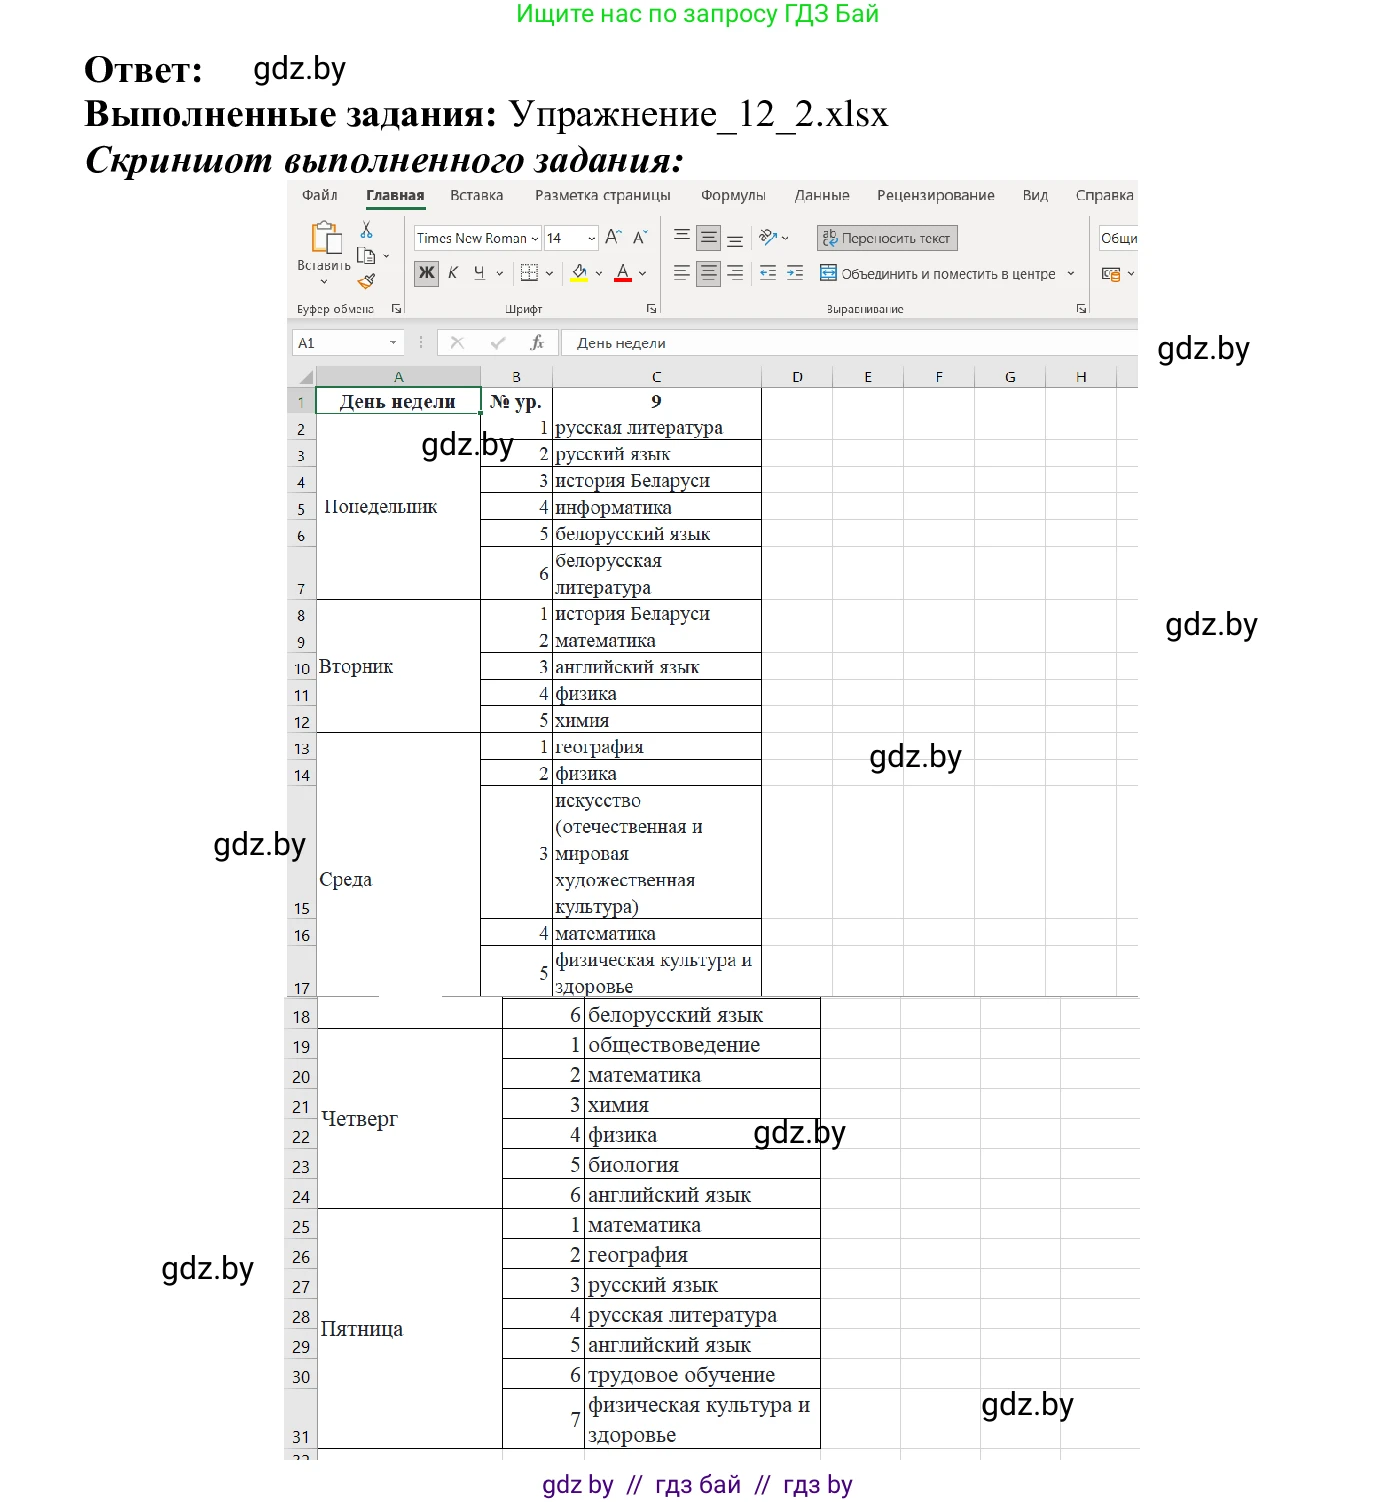Open the font name Times New Roman dropdown

tap(534, 238)
